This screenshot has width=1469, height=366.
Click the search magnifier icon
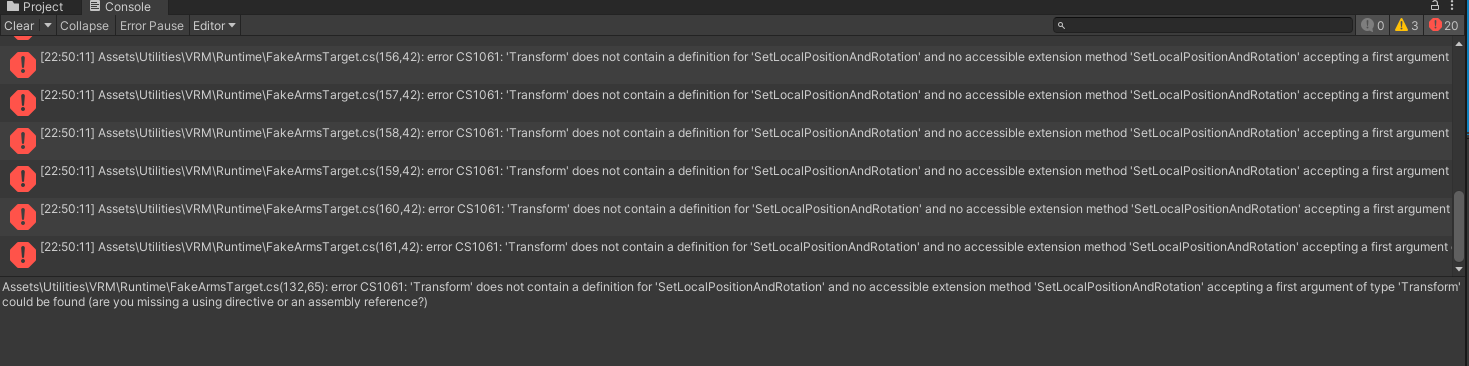click(1062, 26)
